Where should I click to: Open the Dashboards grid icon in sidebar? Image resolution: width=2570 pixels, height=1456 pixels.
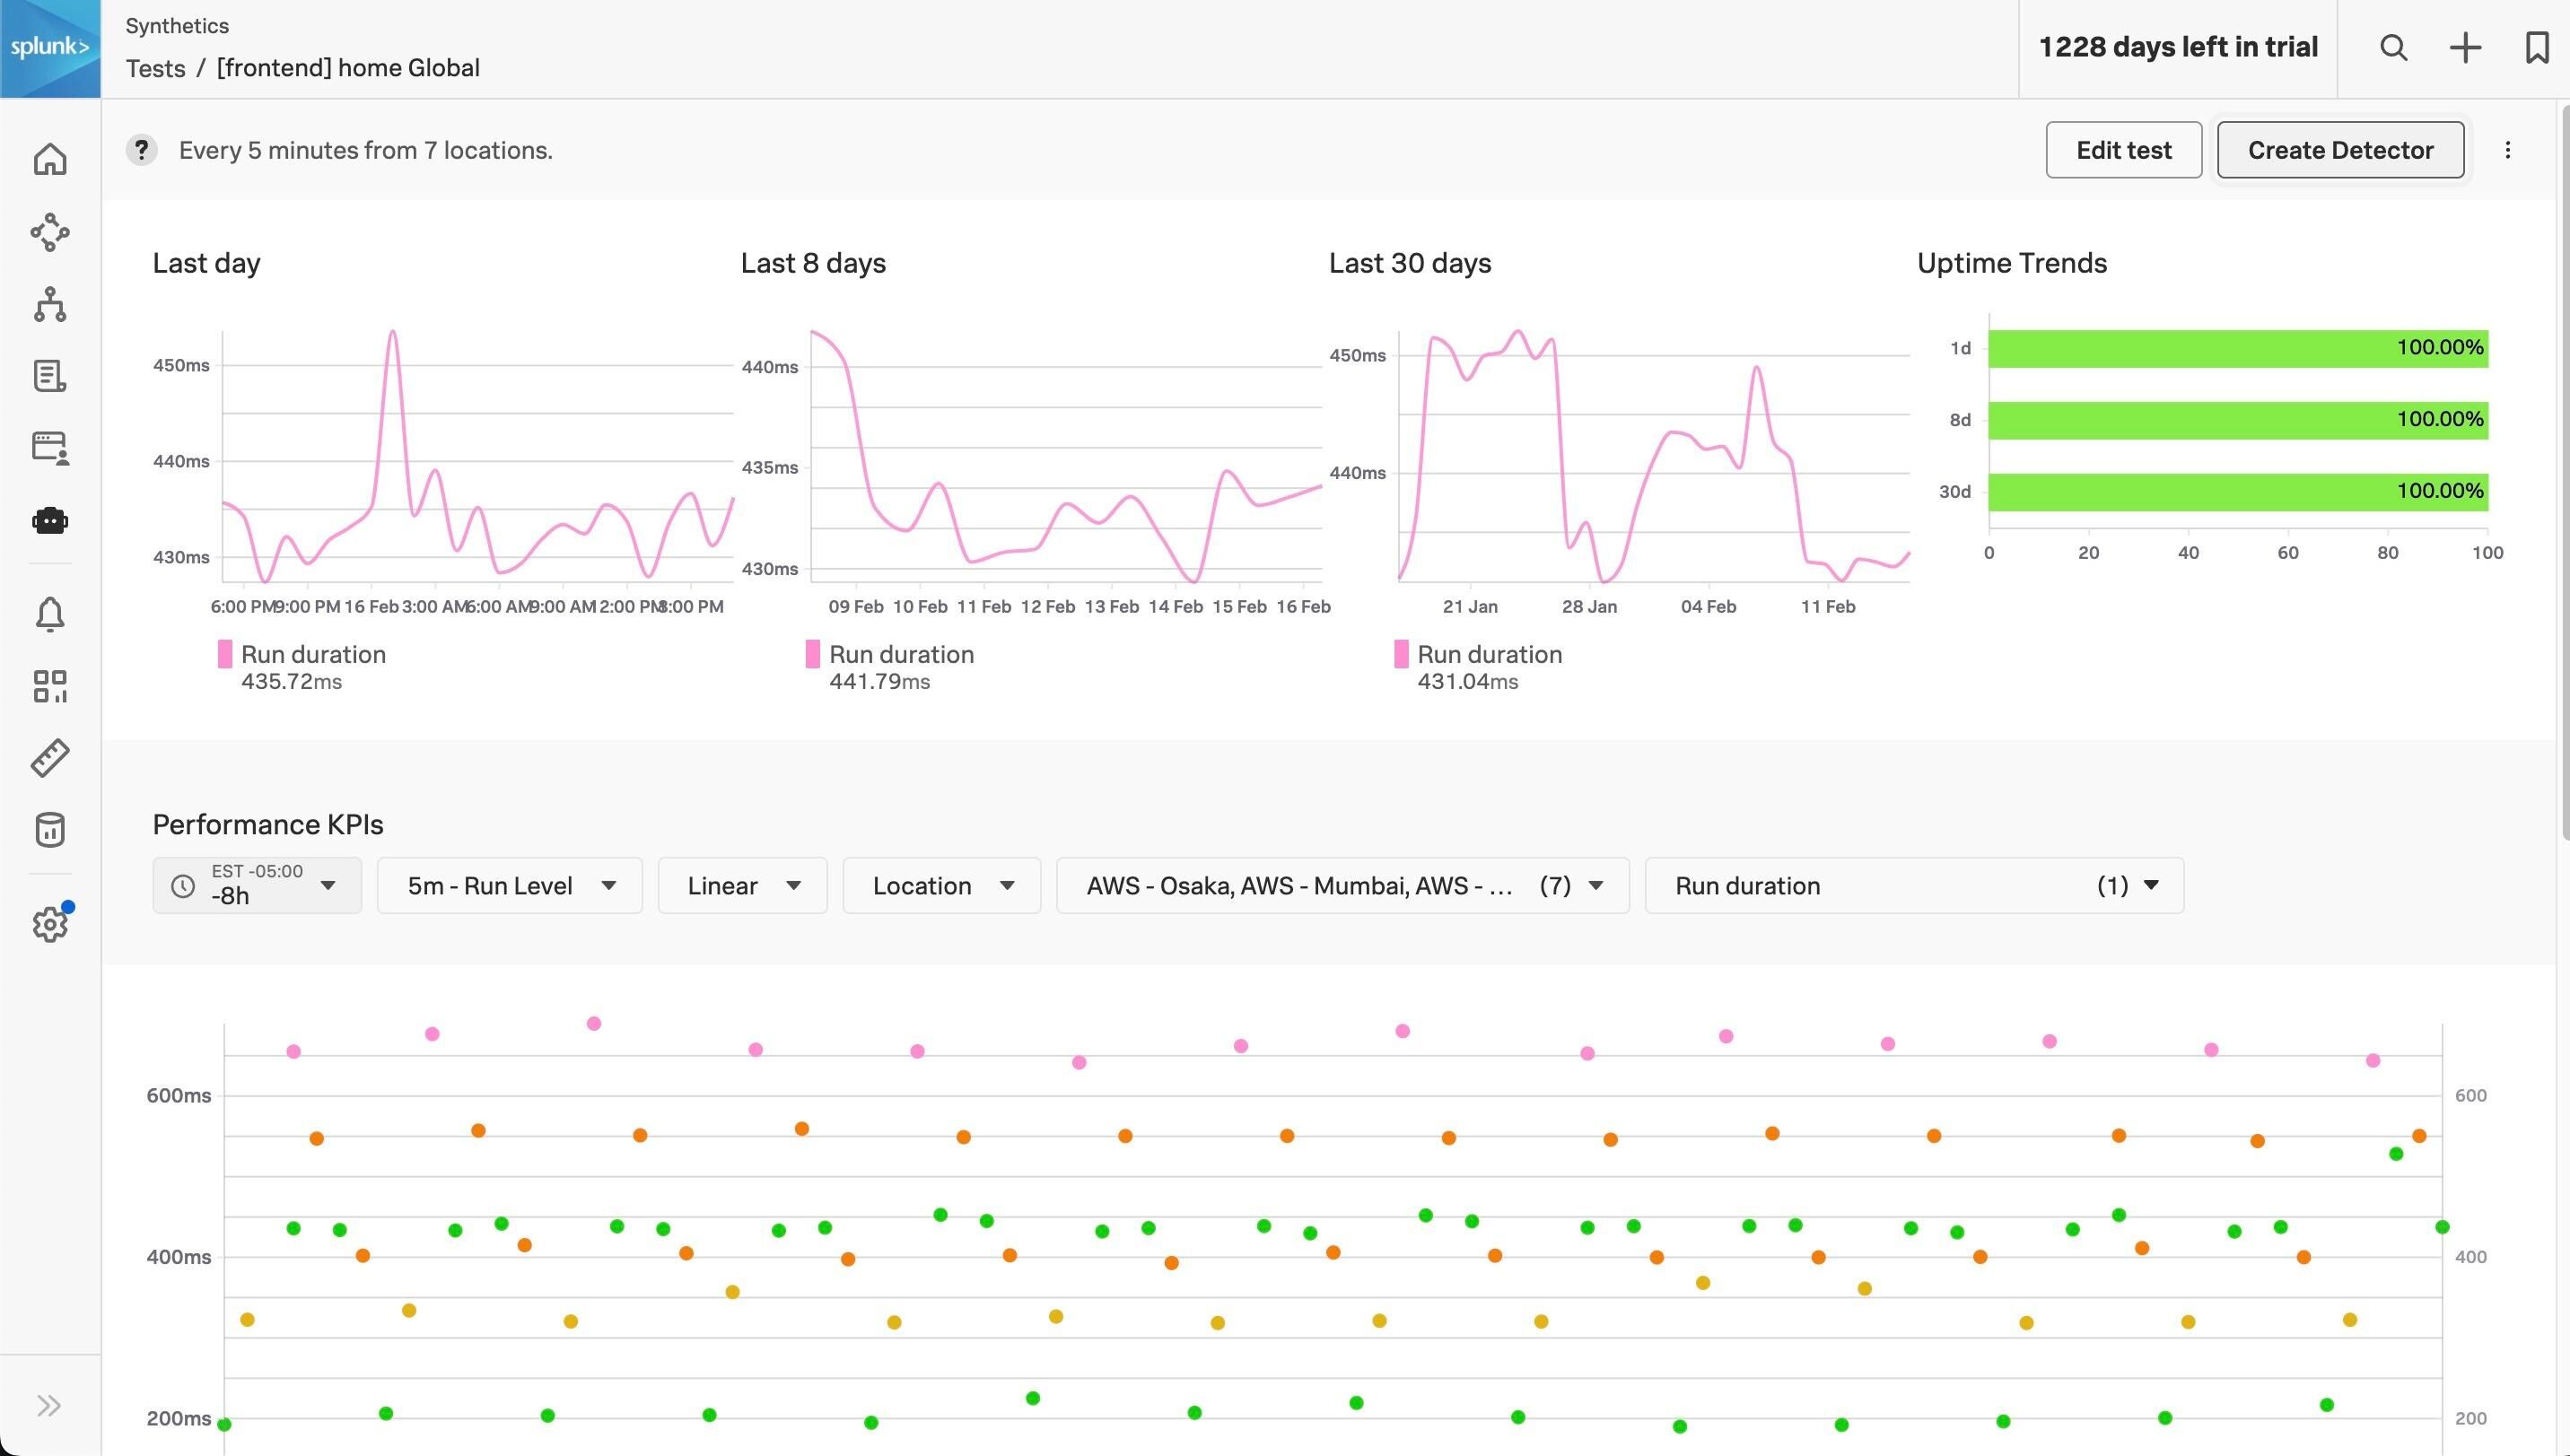[x=50, y=686]
